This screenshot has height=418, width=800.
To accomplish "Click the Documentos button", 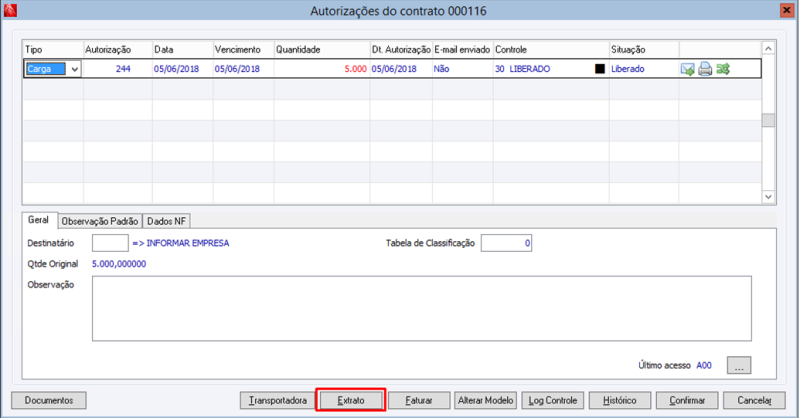I will pyautogui.click(x=49, y=401).
